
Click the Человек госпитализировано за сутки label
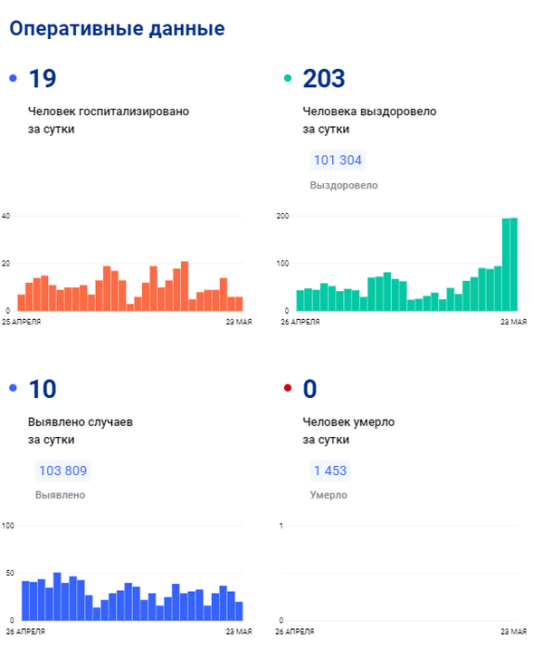tap(109, 120)
